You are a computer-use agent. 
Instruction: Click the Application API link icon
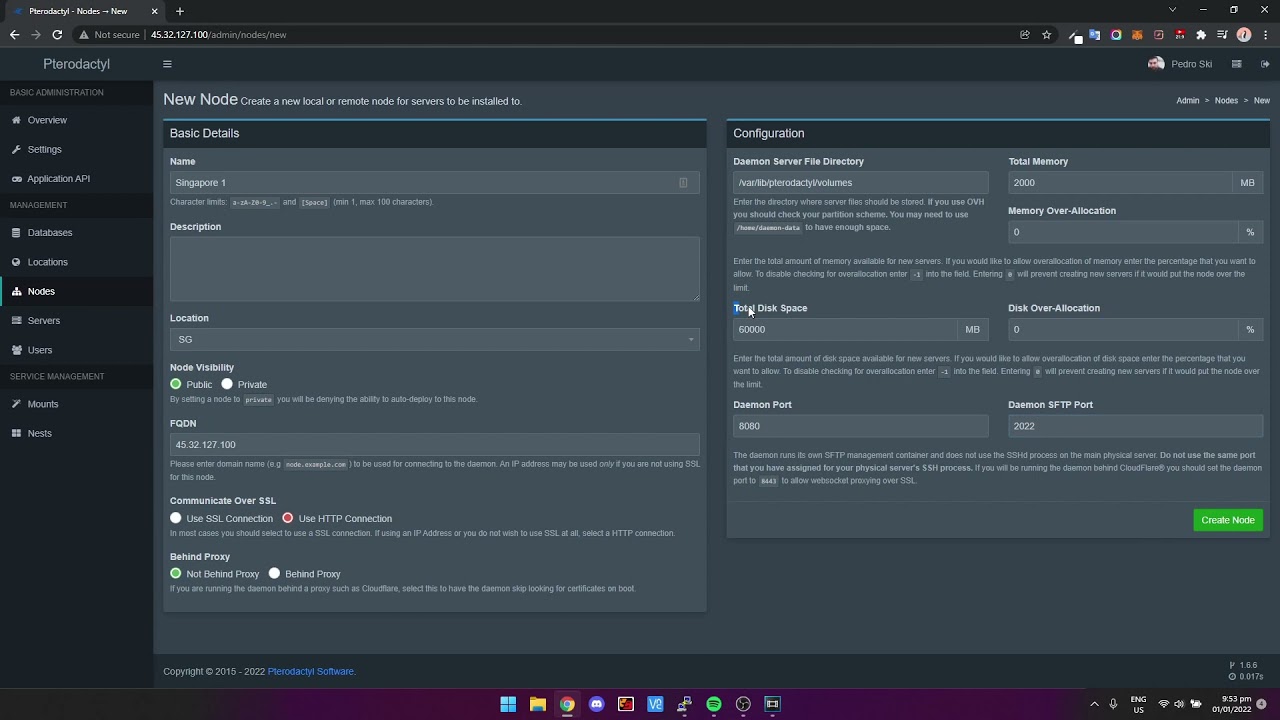[16, 179]
